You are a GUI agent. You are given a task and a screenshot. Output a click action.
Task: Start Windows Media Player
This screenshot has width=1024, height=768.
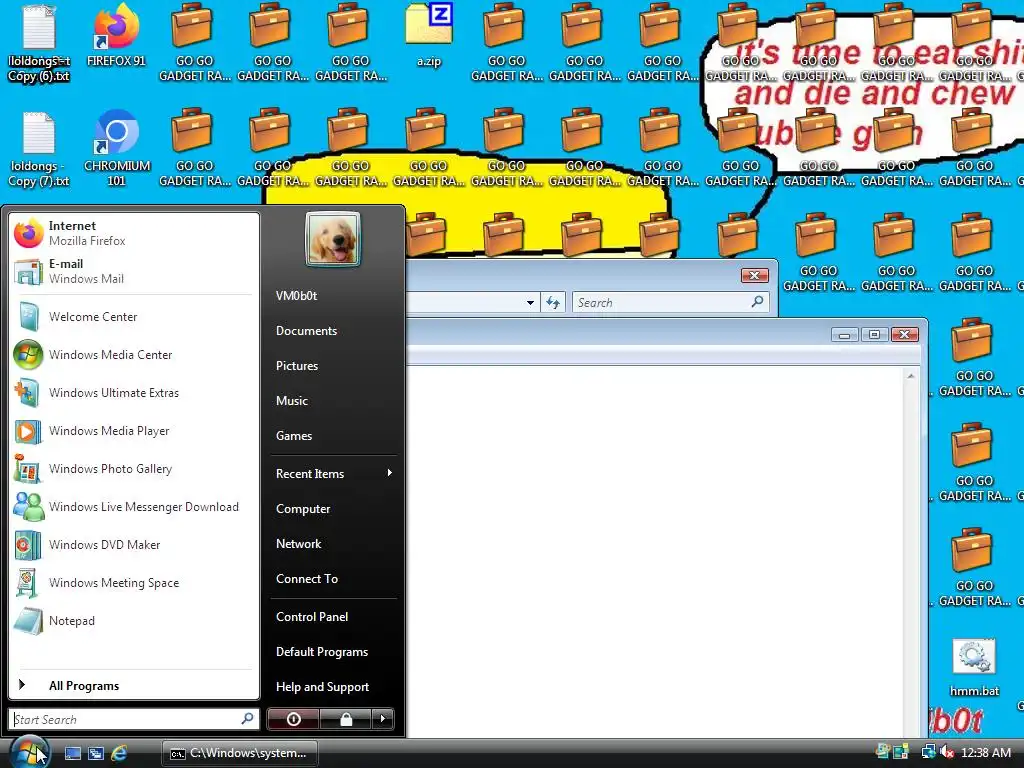coord(134,430)
